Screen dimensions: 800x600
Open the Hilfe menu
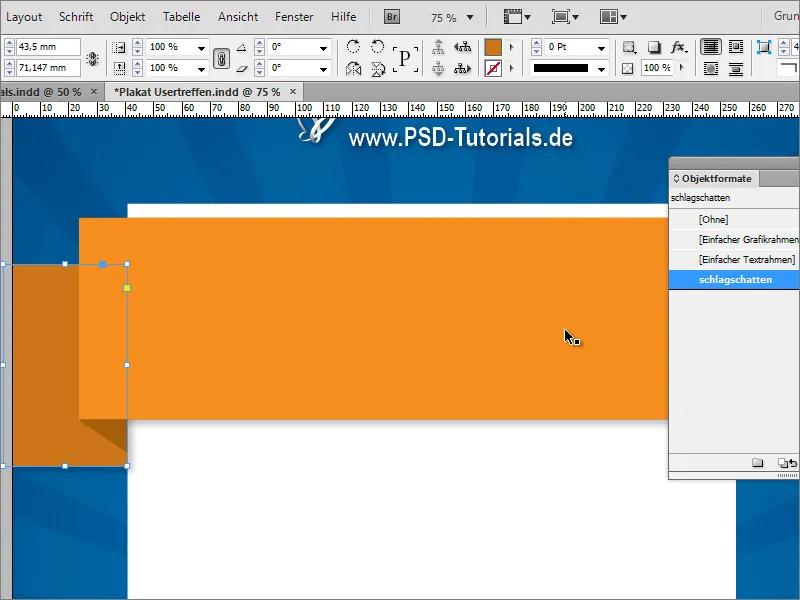[x=343, y=17]
